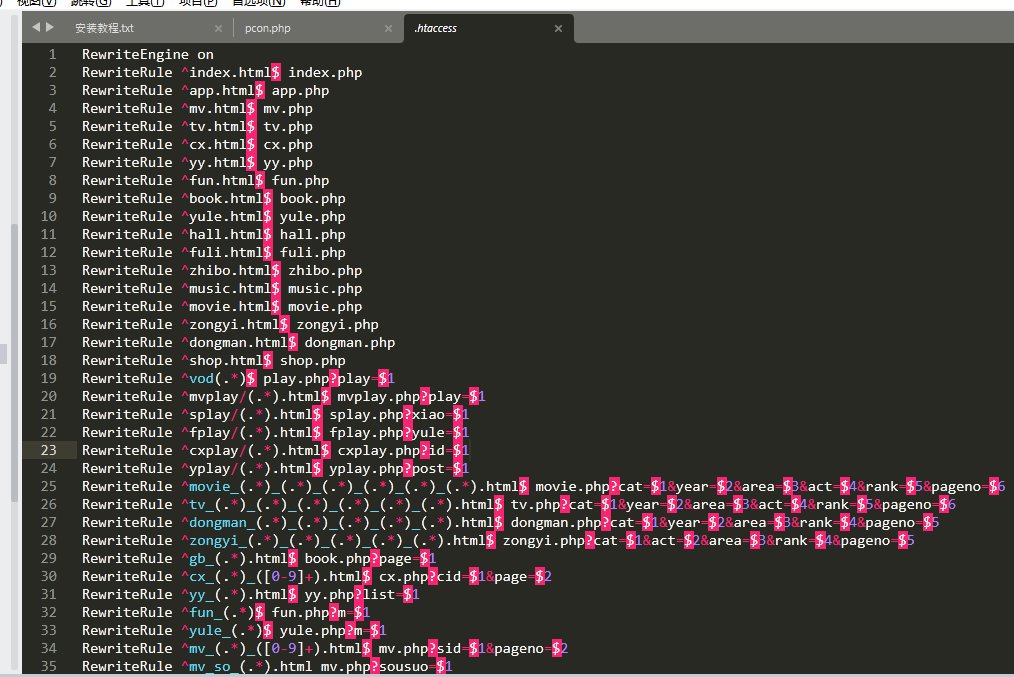Image resolution: width=1014 pixels, height=677 pixels.
Task: Click 'zongyi.php' on line 16
Action: pyautogui.click(x=338, y=325)
